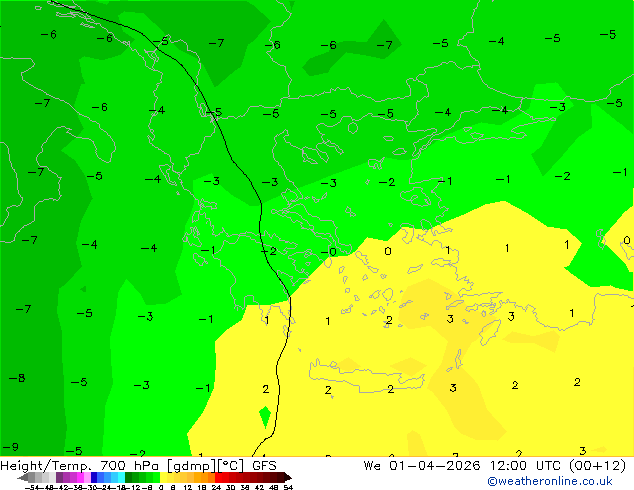Click the (00+12) forecast run label

[598, 466]
